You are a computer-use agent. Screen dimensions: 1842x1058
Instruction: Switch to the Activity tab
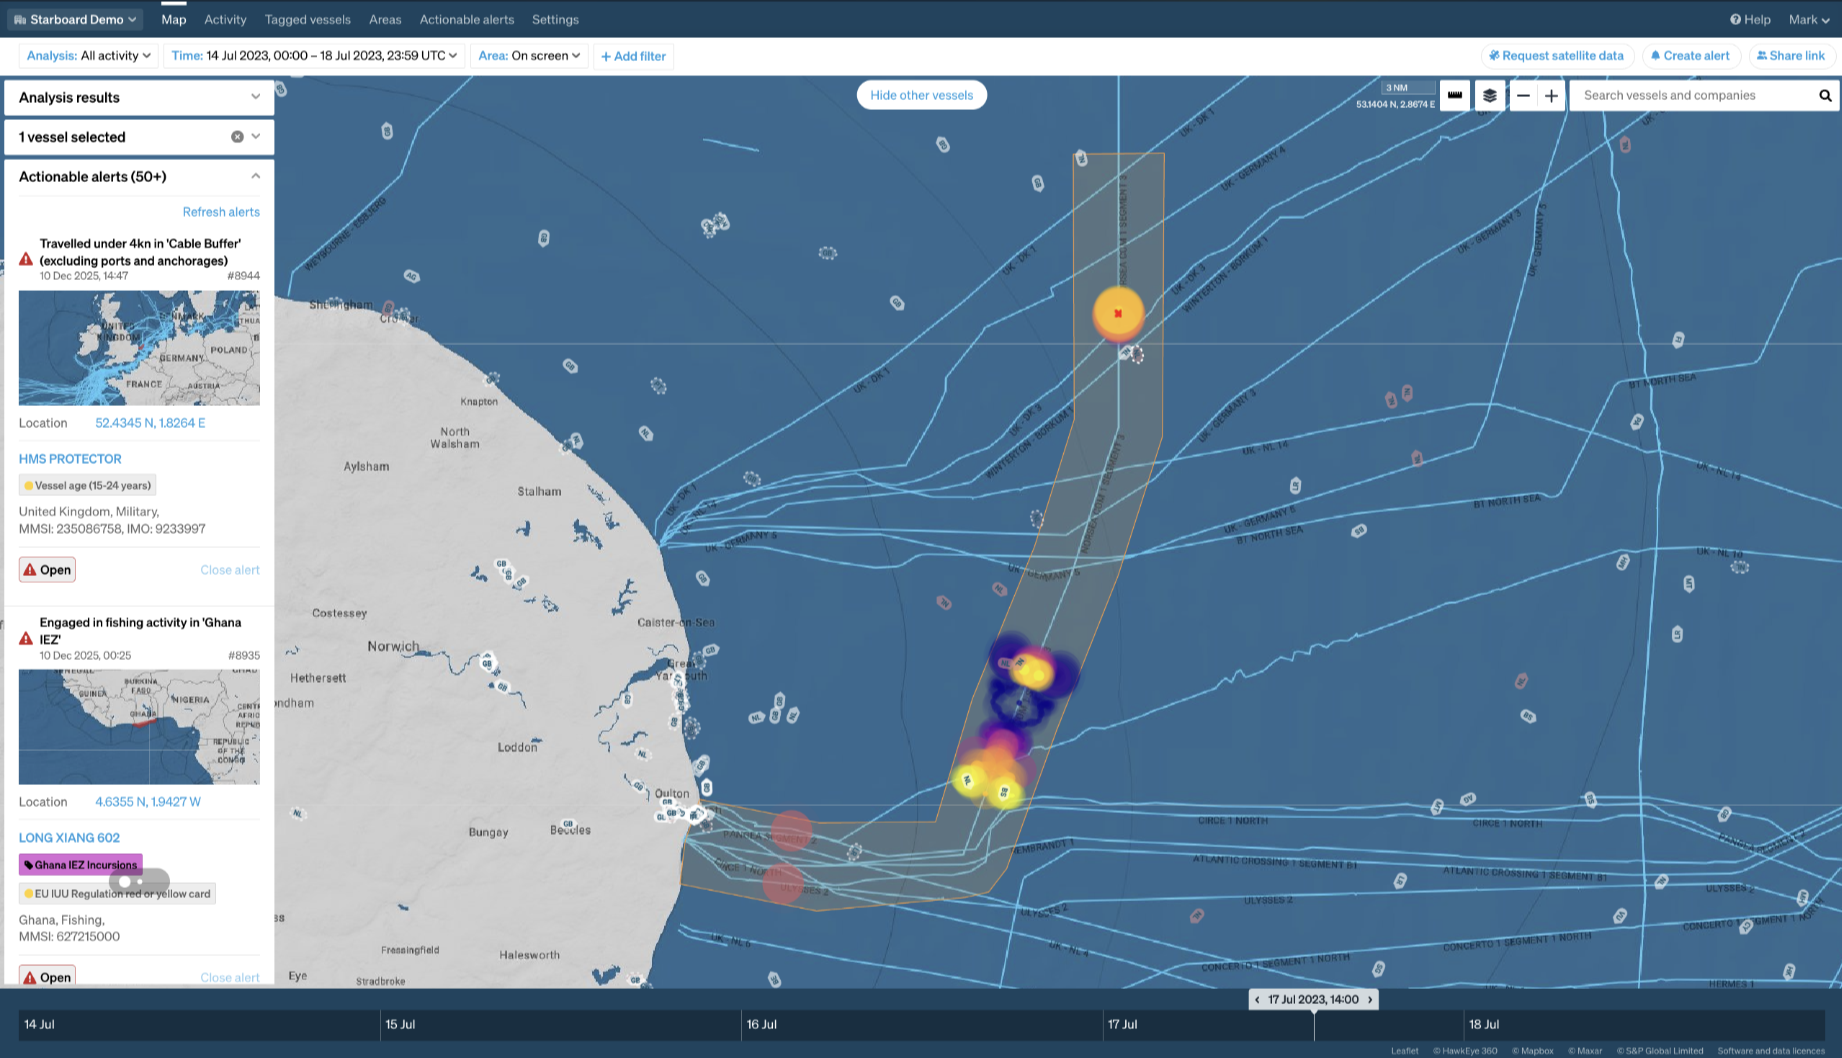[x=225, y=19]
